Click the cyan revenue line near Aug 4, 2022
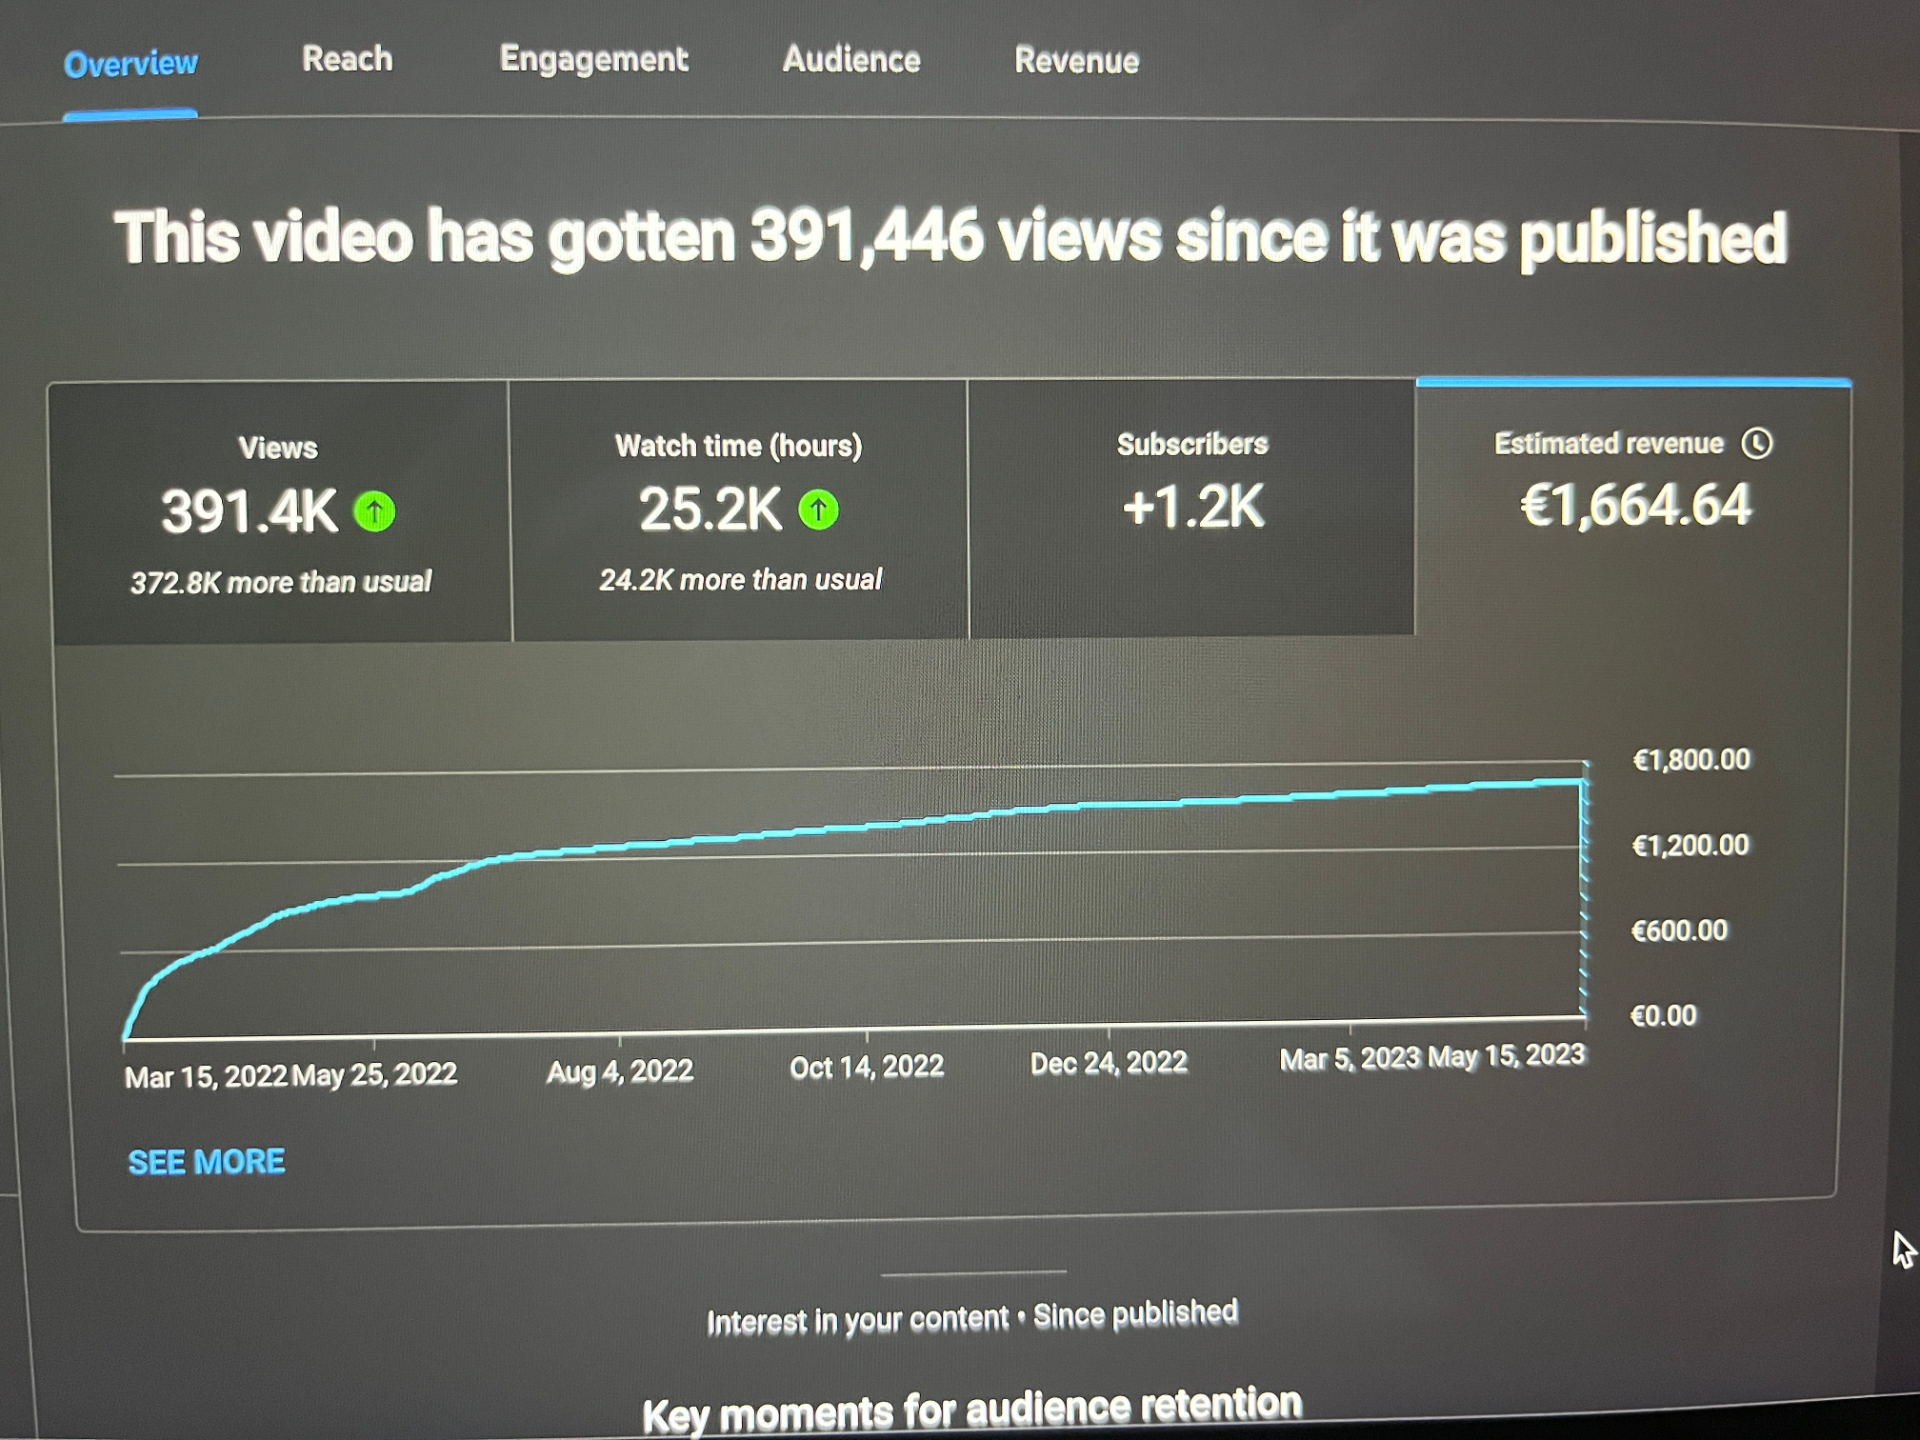 (620, 846)
